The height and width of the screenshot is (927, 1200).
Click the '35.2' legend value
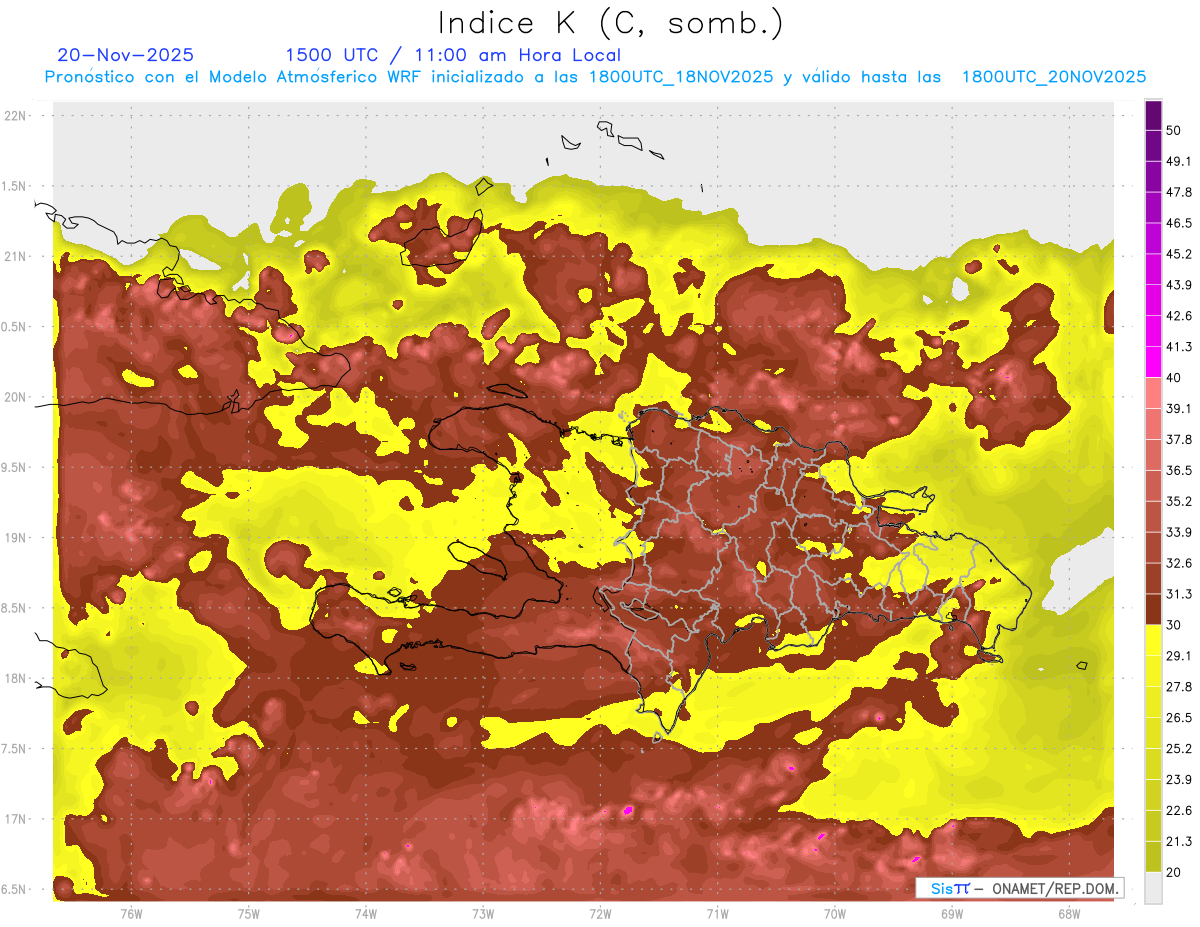click(1179, 502)
